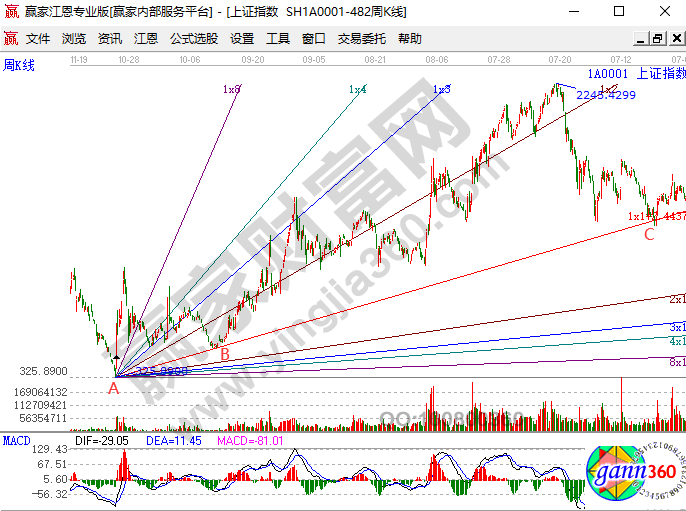Open the 帮助 menu
The image size is (686, 511).
(410, 39)
